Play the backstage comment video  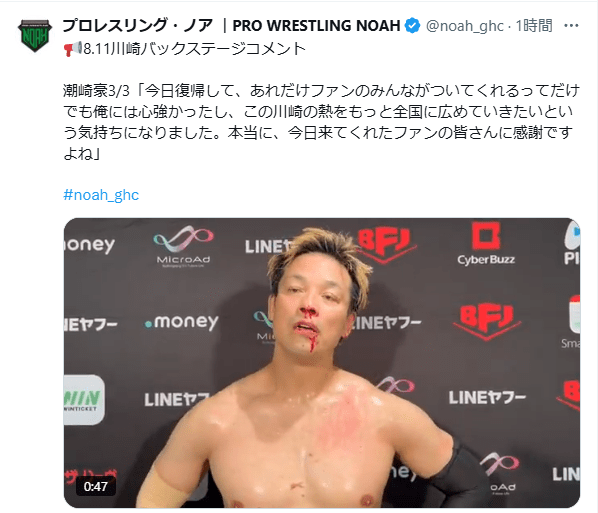[322, 363]
